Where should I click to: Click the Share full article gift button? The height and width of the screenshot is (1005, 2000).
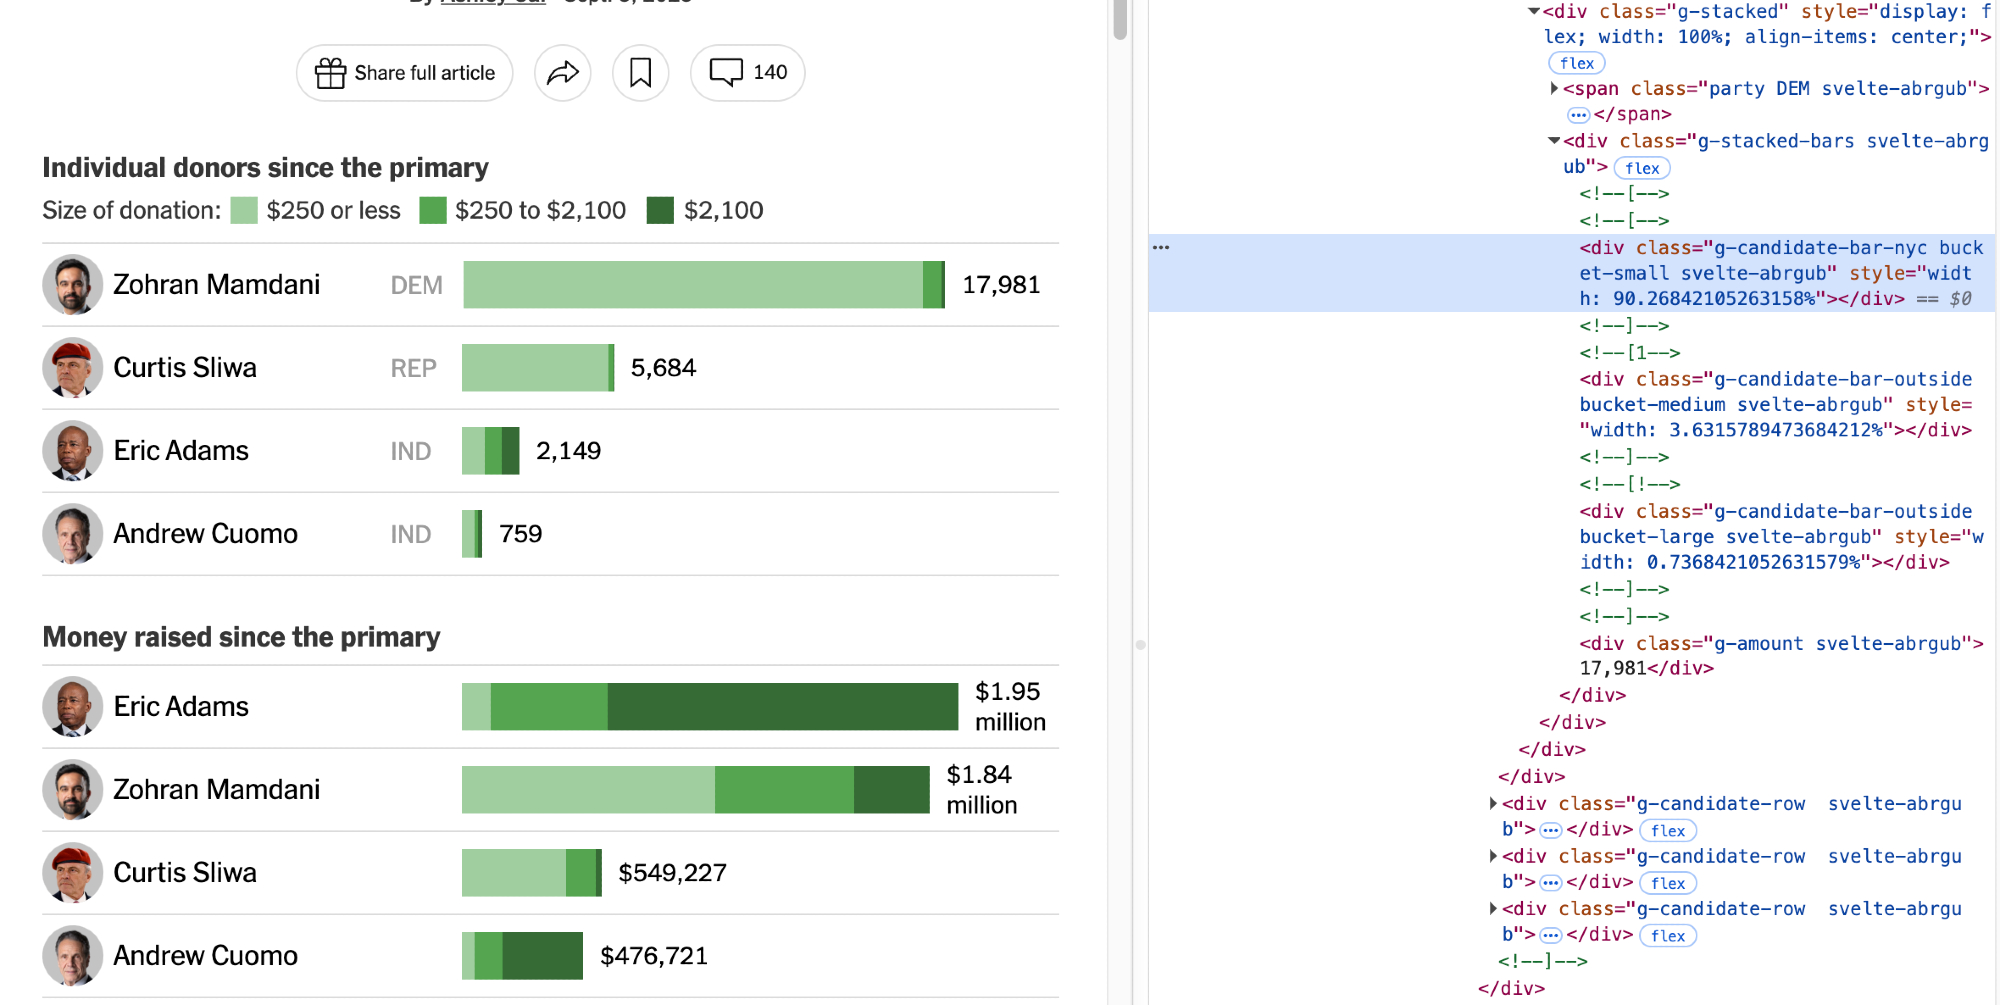404,73
